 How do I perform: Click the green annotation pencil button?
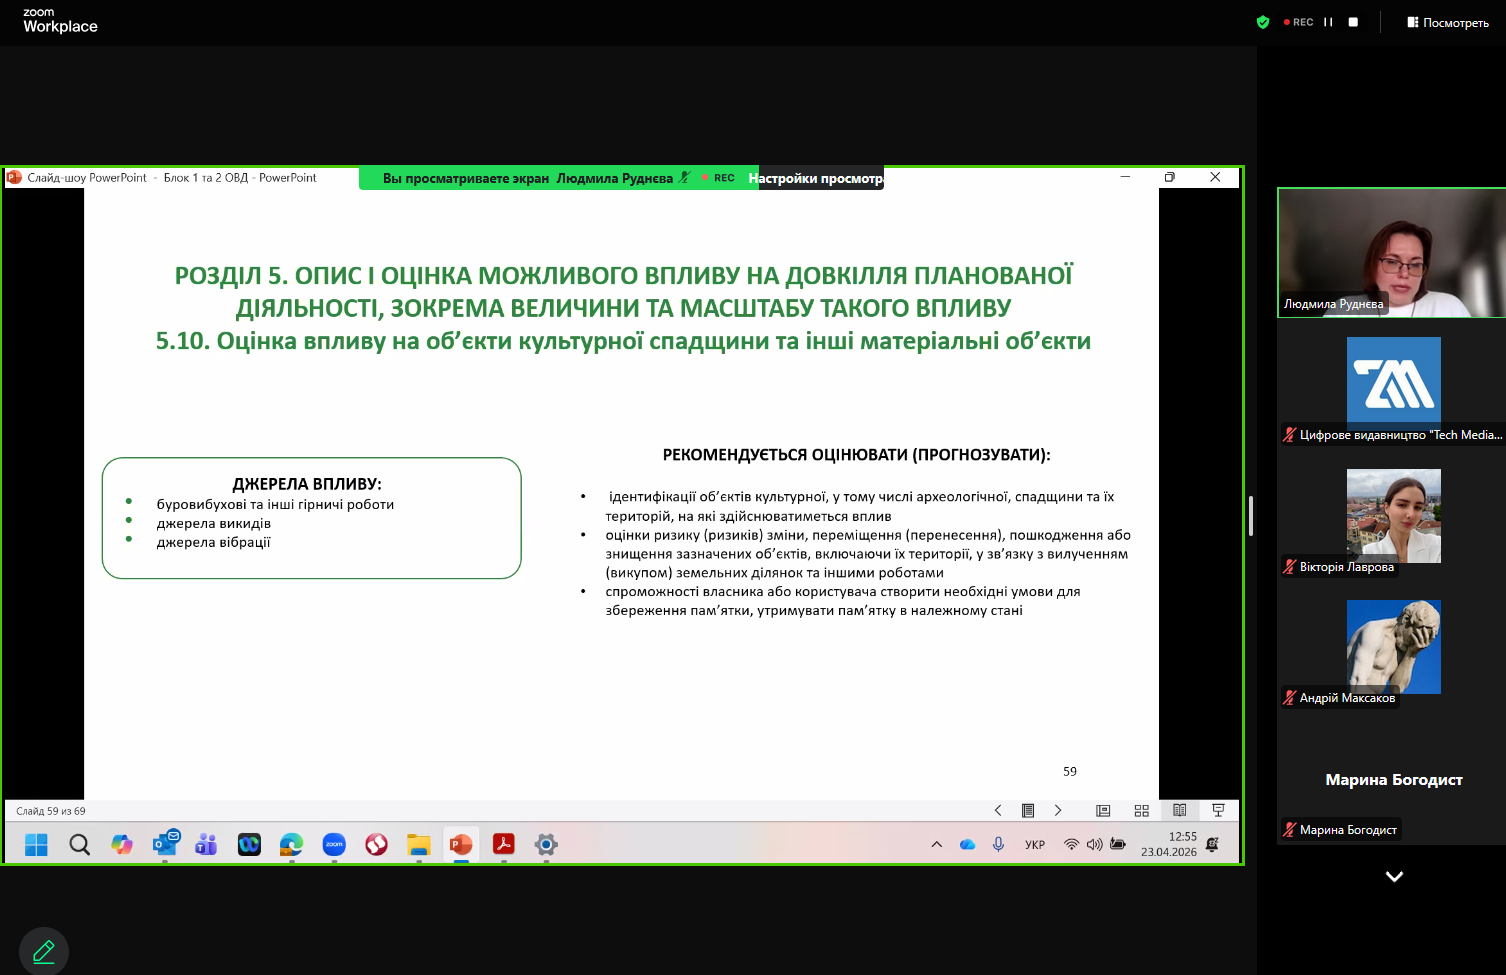pos(44,951)
